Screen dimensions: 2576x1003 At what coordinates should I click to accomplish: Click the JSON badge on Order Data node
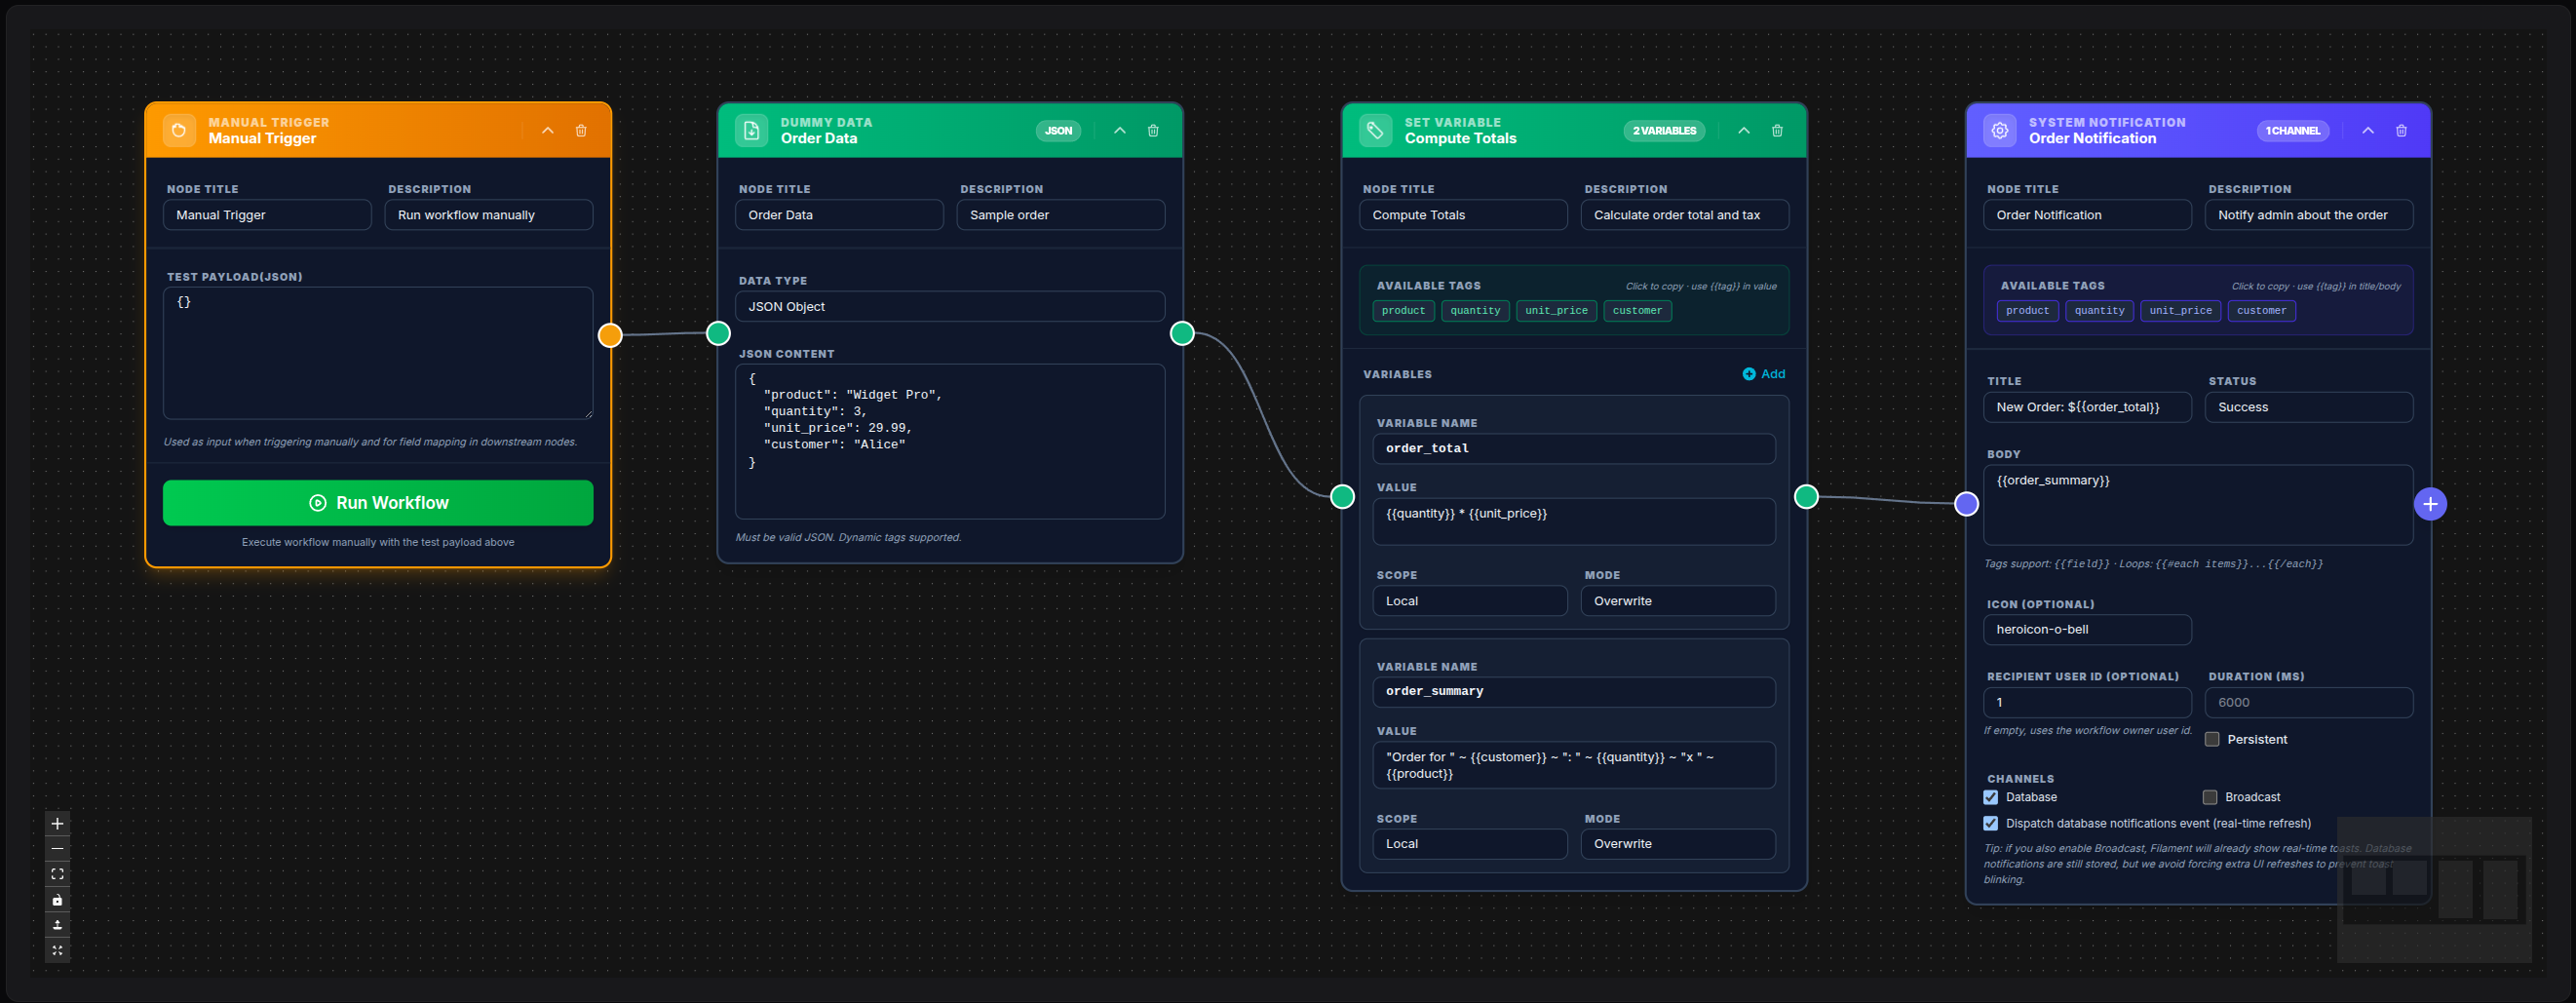click(x=1058, y=130)
